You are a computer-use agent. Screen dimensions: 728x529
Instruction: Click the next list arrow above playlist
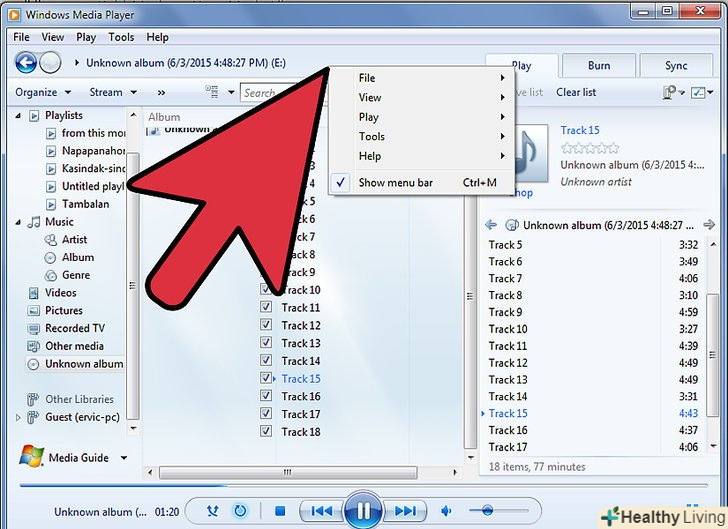pos(709,225)
